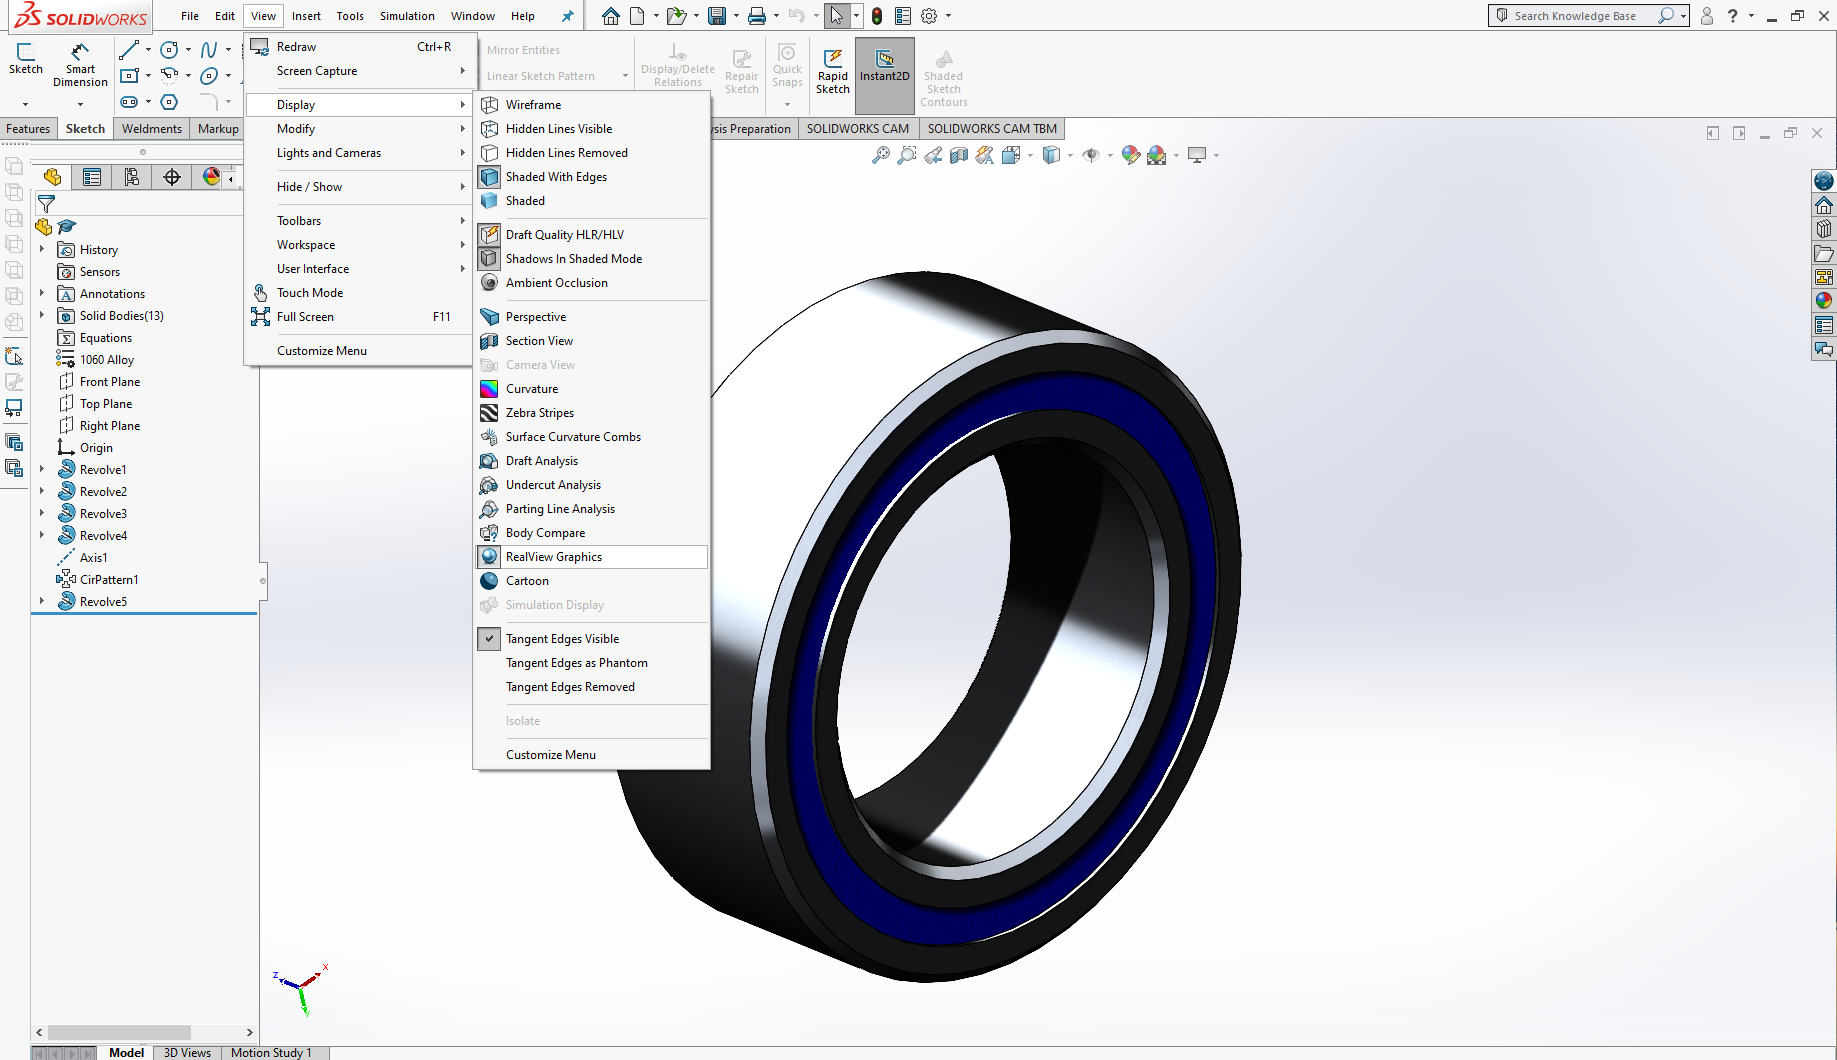Image resolution: width=1837 pixels, height=1060 pixels.
Task: Open the Simulation menu
Action: click(406, 15)
